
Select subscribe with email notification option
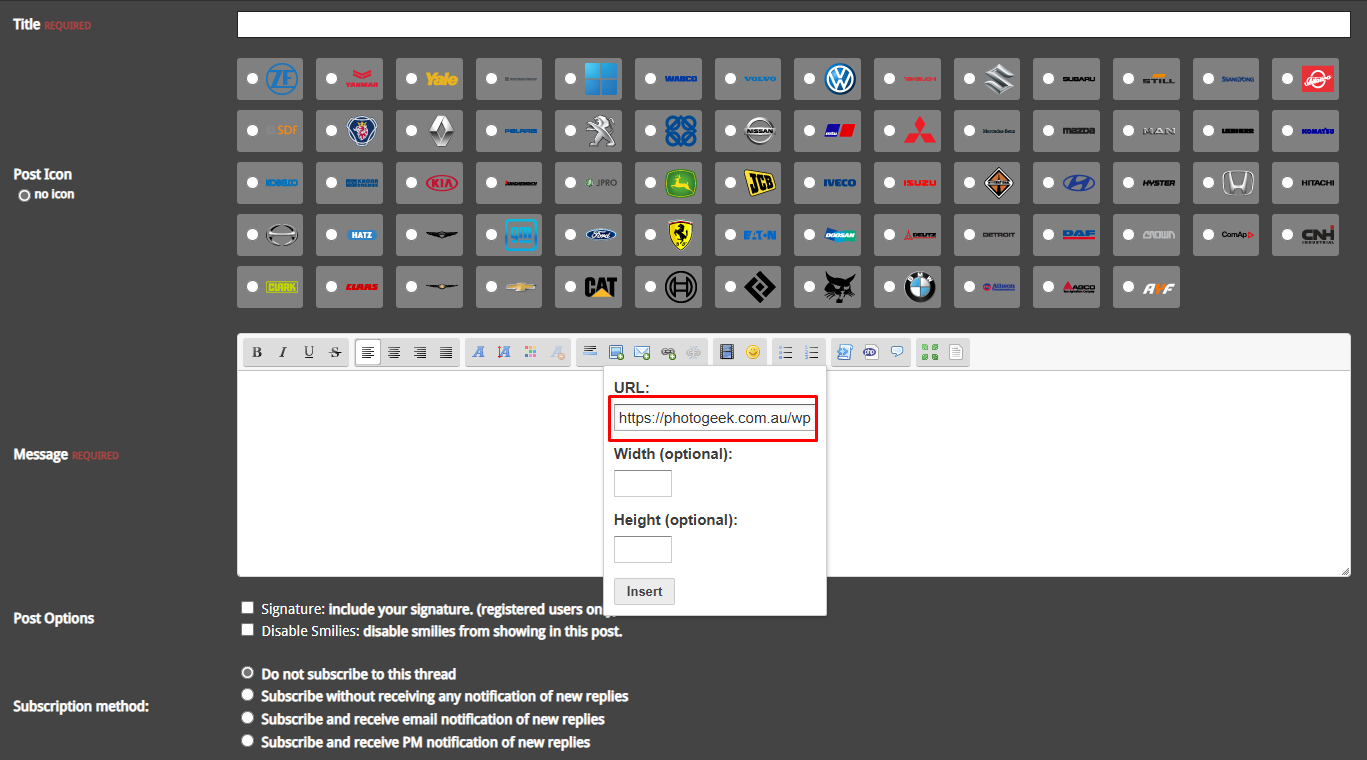pos(248,718)
